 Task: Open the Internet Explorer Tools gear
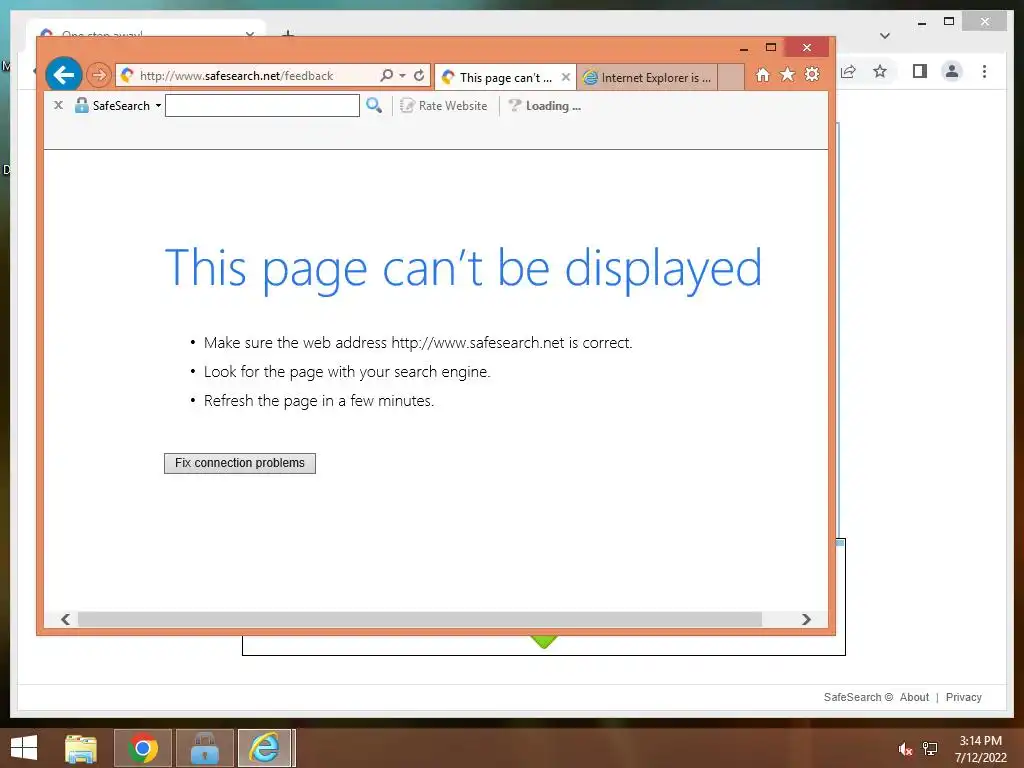[812, 74]
